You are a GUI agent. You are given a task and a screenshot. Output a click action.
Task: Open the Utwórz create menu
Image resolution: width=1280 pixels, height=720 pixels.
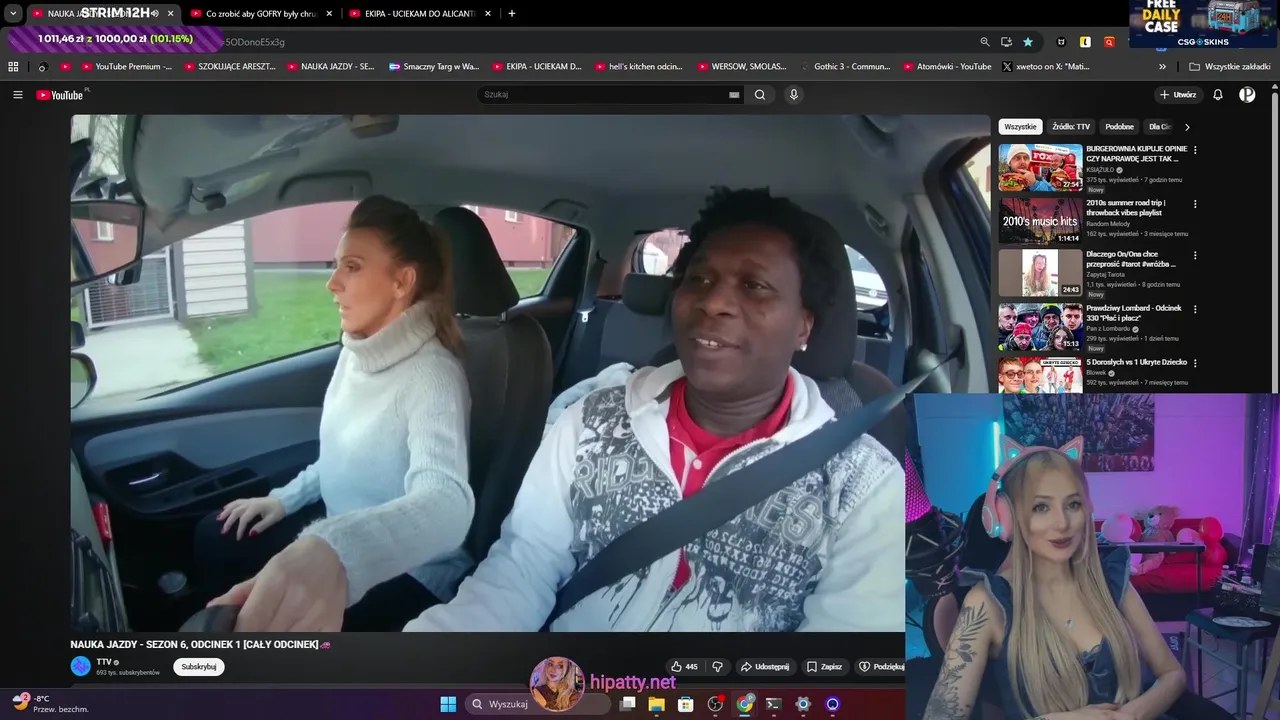1178,95
